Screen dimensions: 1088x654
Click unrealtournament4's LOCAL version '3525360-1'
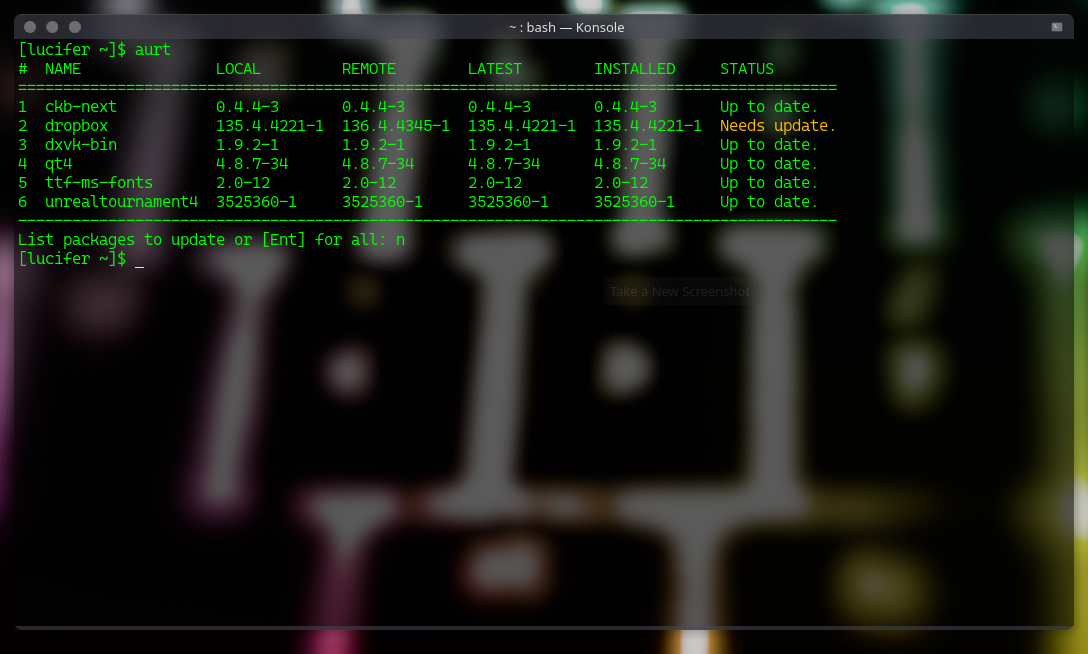[x=256, y=202]
